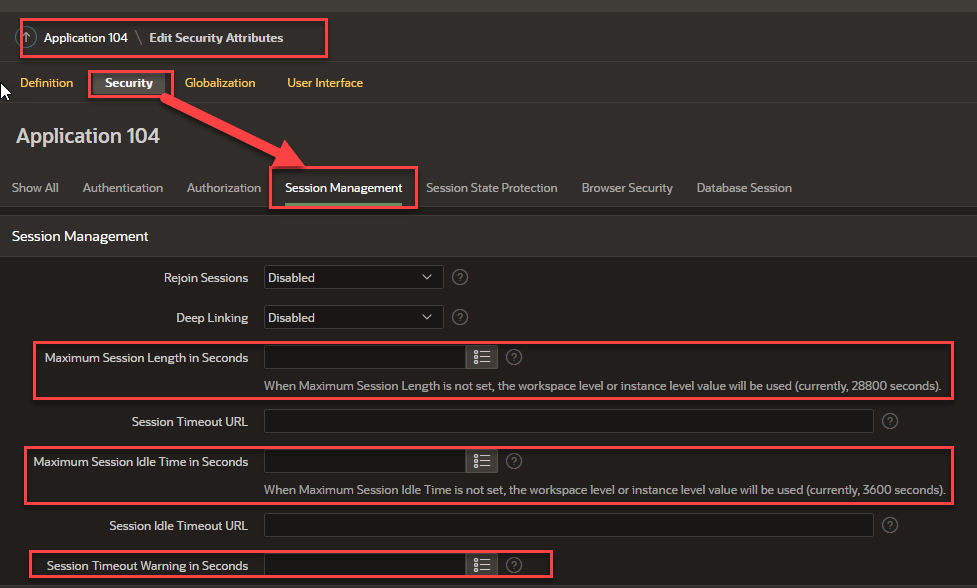This screenshot has height=588, width=977.
Task: Open help for Session Timeout URL
Action: pos(890,421)
